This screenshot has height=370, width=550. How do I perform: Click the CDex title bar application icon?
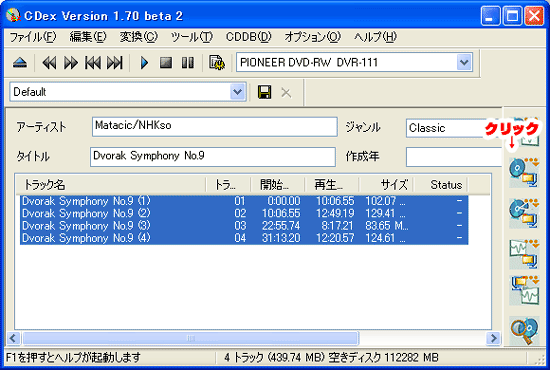pos(14,15)
